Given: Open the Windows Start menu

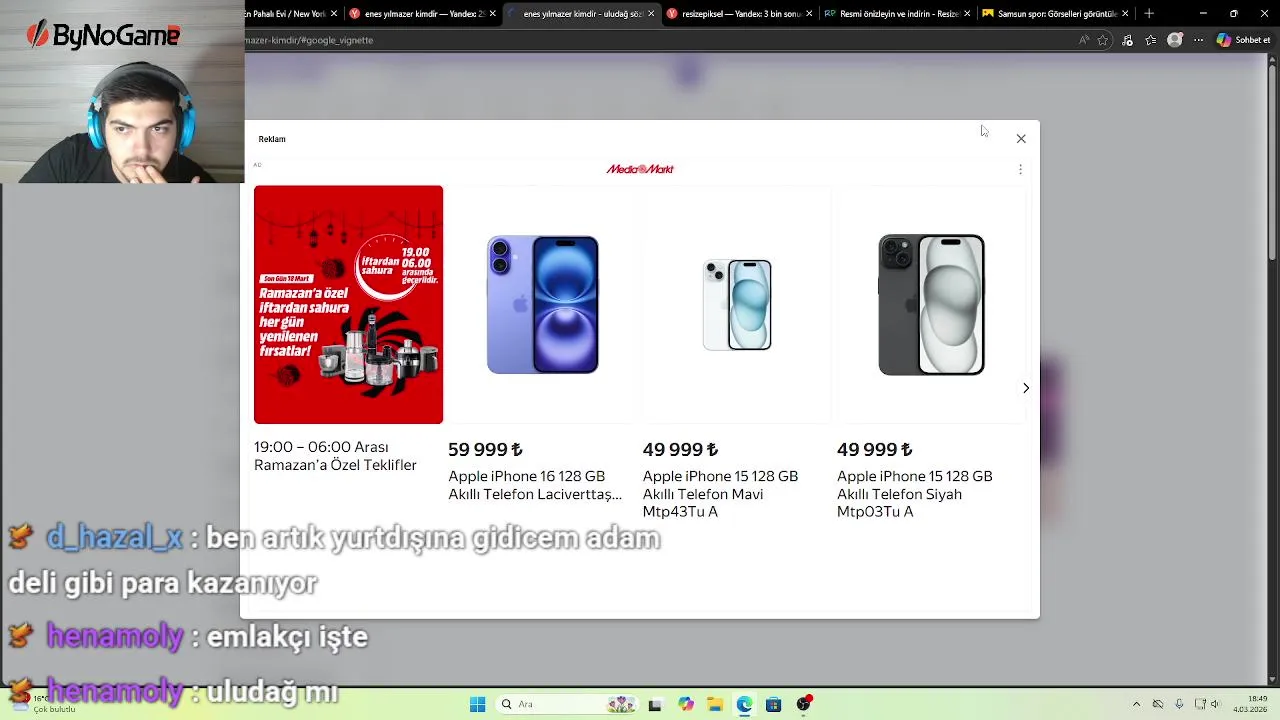Looking at the screenshot, I should tap(477, 705).
